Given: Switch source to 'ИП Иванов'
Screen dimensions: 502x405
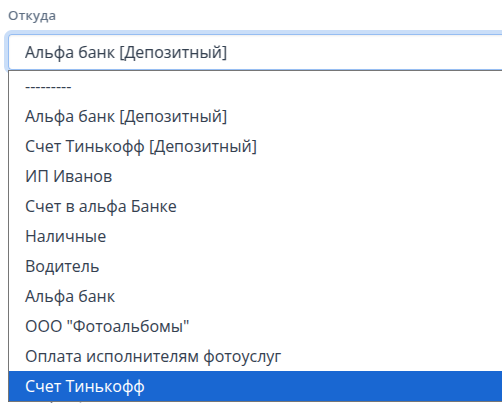Looking at the screenshot, I should click(255, 176).
